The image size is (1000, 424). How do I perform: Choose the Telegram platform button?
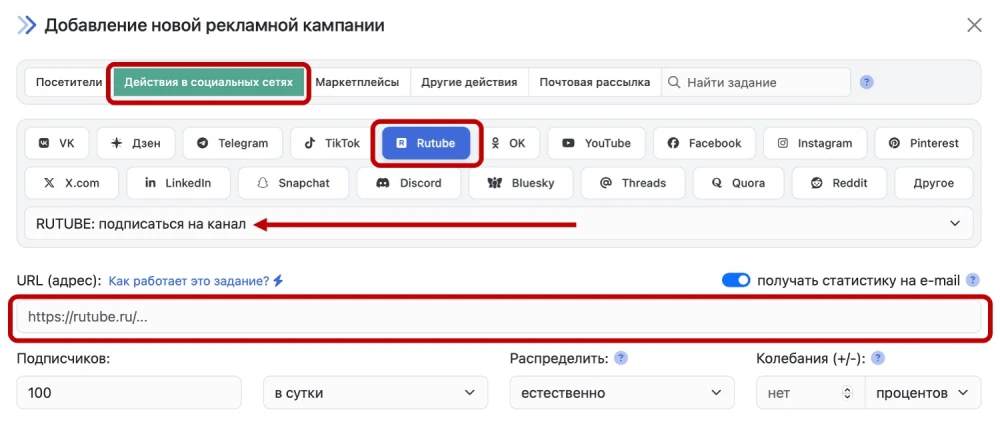(232, 143)
